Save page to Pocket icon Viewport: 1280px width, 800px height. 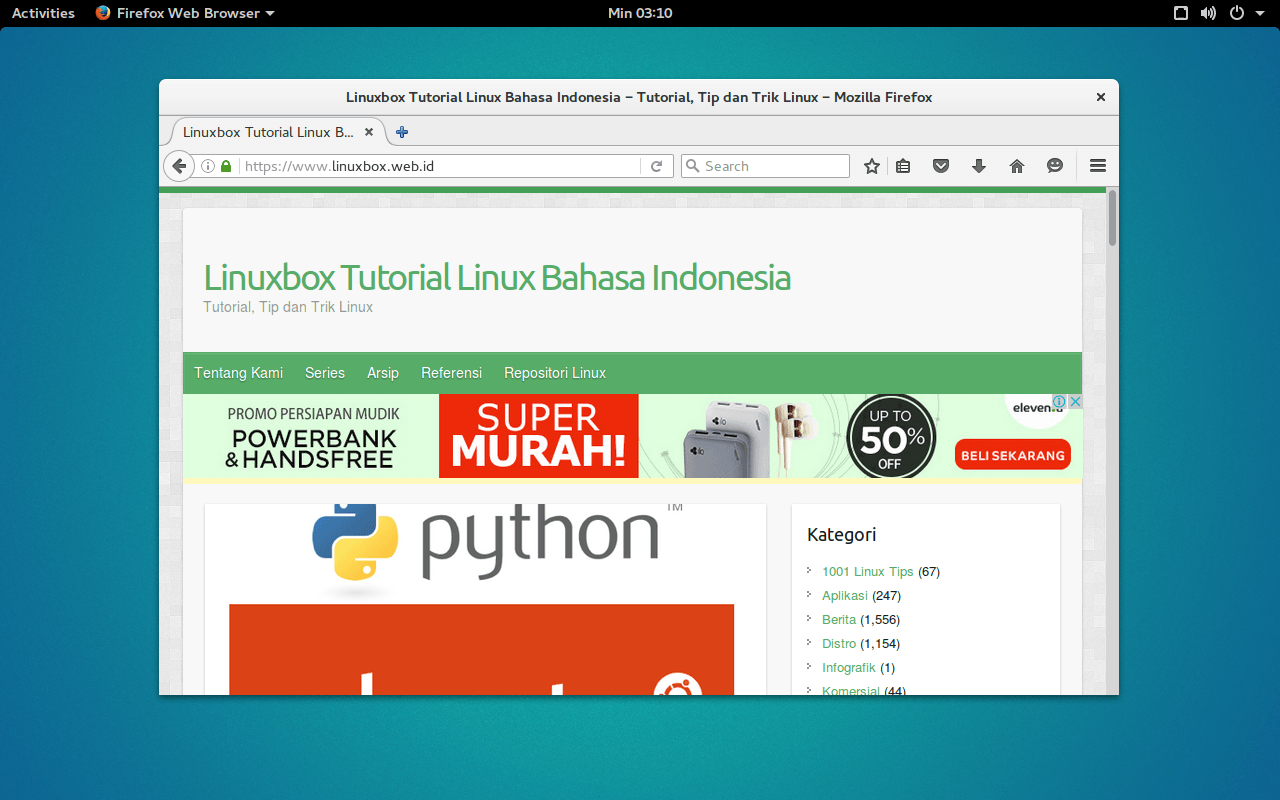click(x=941, y=166)
